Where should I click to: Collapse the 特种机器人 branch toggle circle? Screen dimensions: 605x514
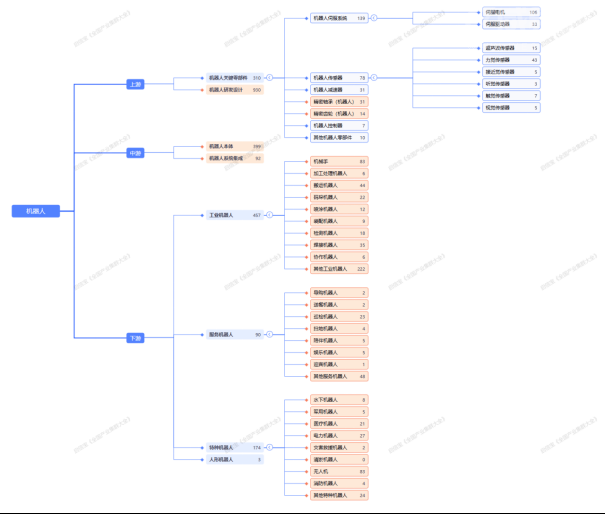tap(269, 448)
